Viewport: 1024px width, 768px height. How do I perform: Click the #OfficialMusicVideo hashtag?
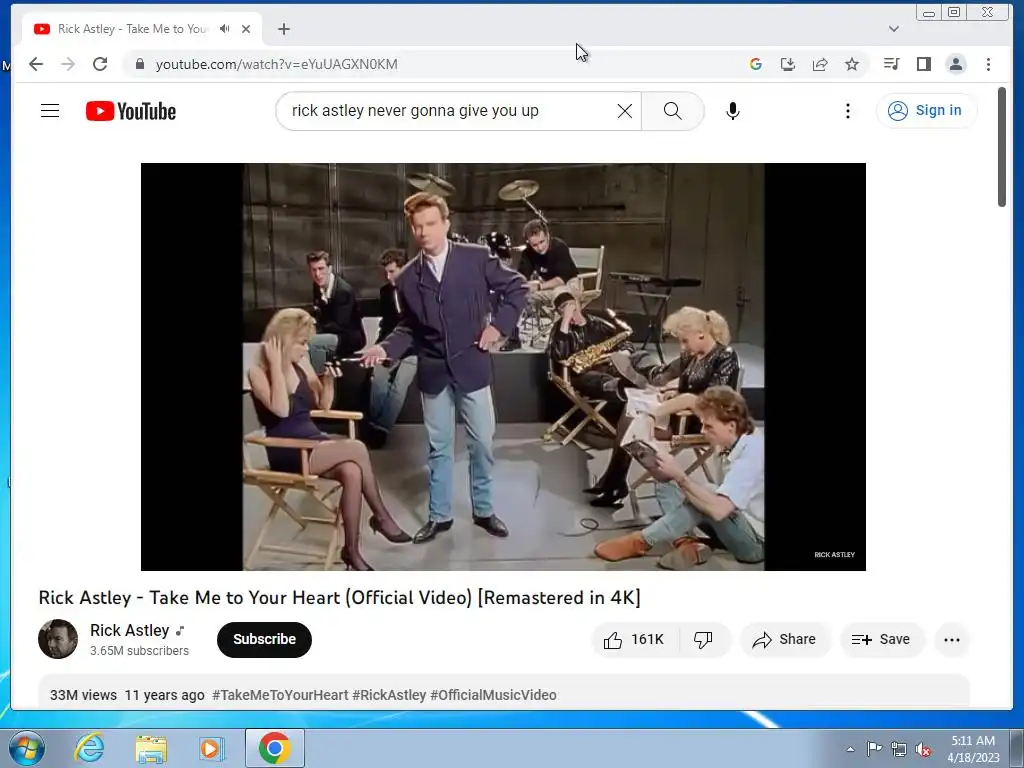click(x=494, y=695)
